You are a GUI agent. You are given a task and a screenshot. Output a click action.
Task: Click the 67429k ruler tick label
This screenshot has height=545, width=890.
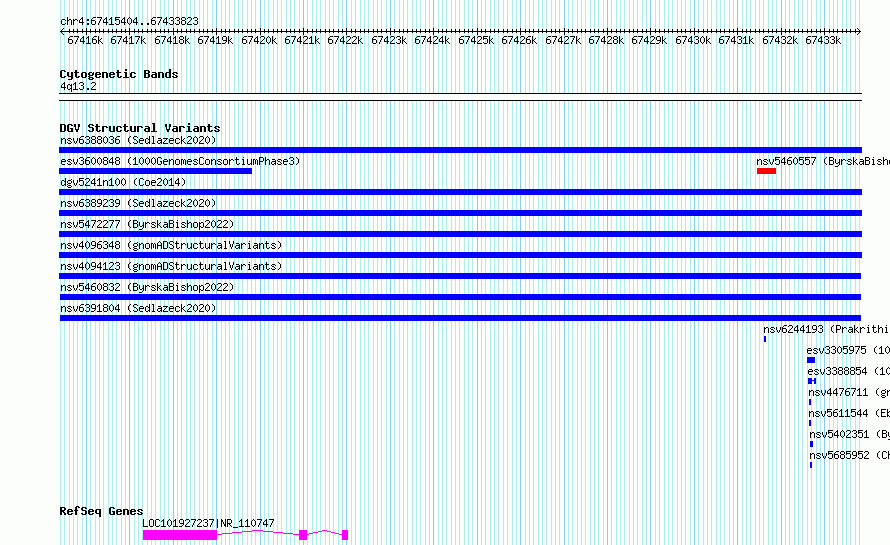[x=649, y=41]
